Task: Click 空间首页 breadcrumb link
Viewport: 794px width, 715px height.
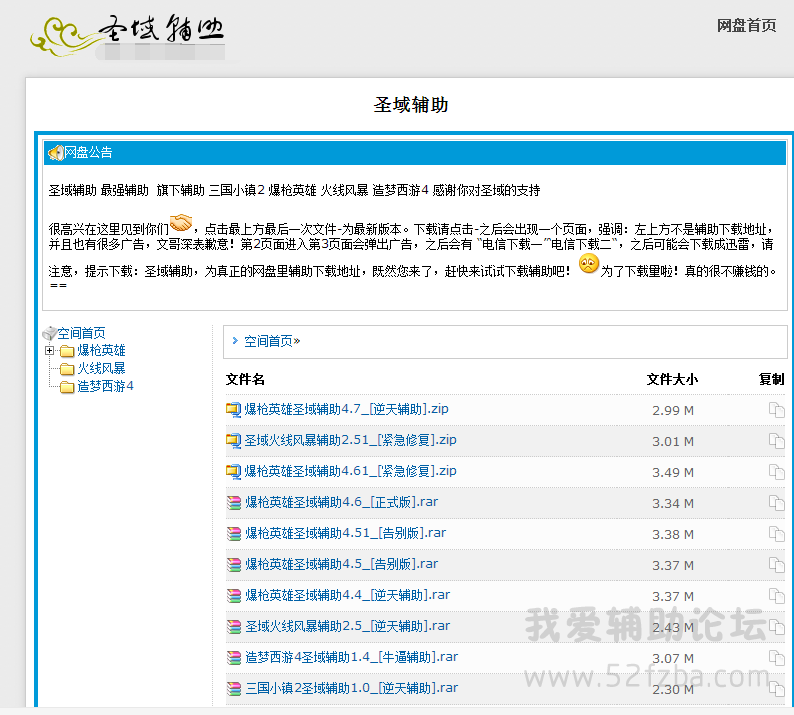Action: tap(268, 341)
